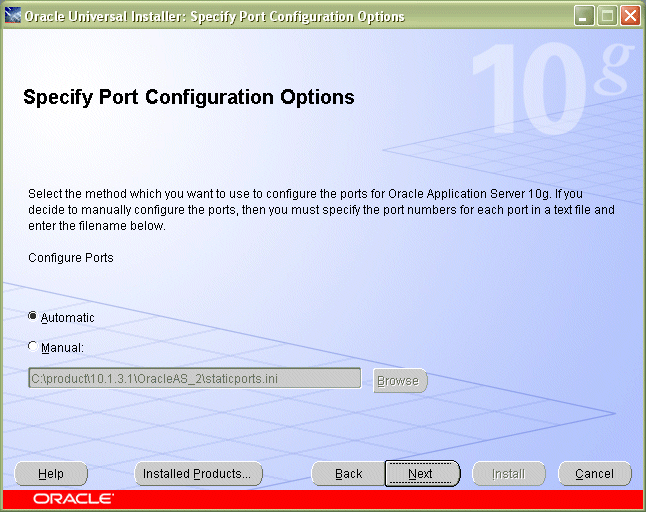Minimize the installer window
Screen dimensions: 646x512
click(584, 16)
